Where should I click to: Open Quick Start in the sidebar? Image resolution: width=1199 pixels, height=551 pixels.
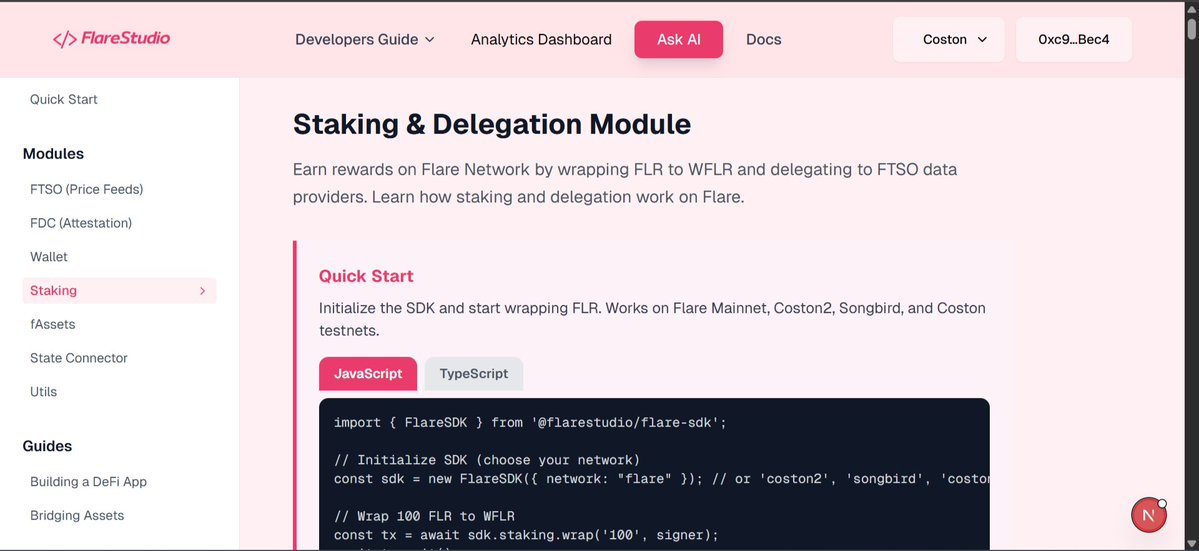(x=63, y=99)
